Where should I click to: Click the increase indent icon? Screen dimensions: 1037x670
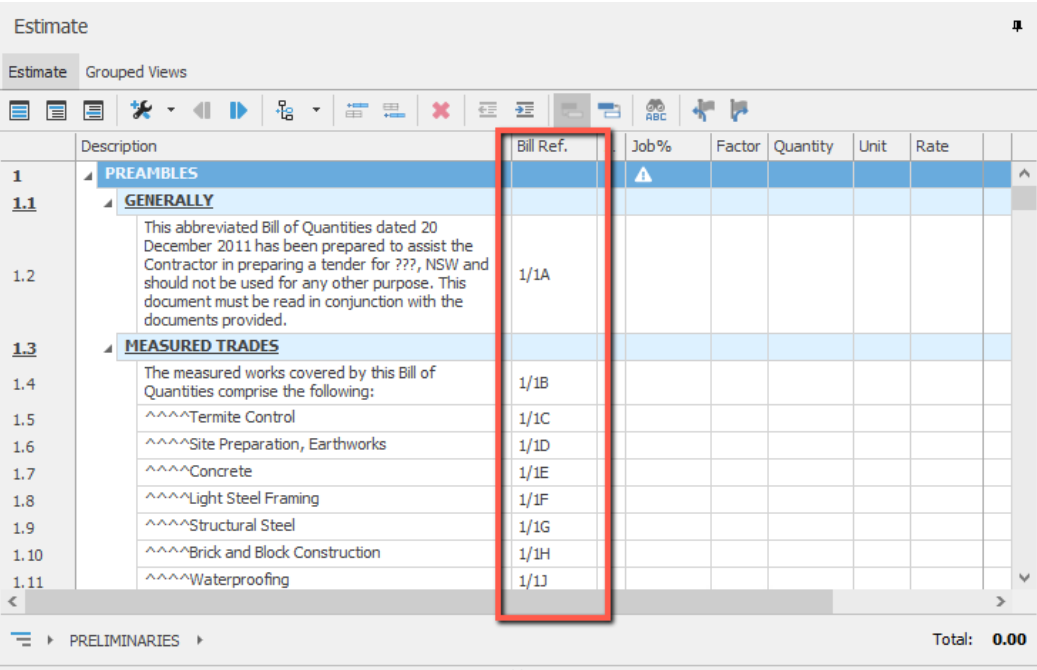point(524,110)
